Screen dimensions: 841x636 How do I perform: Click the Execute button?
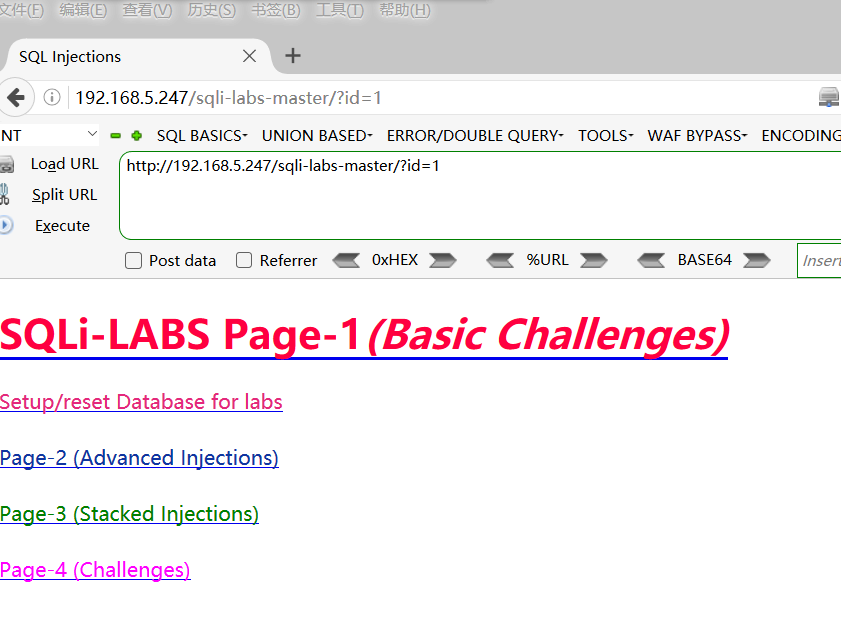62,226
